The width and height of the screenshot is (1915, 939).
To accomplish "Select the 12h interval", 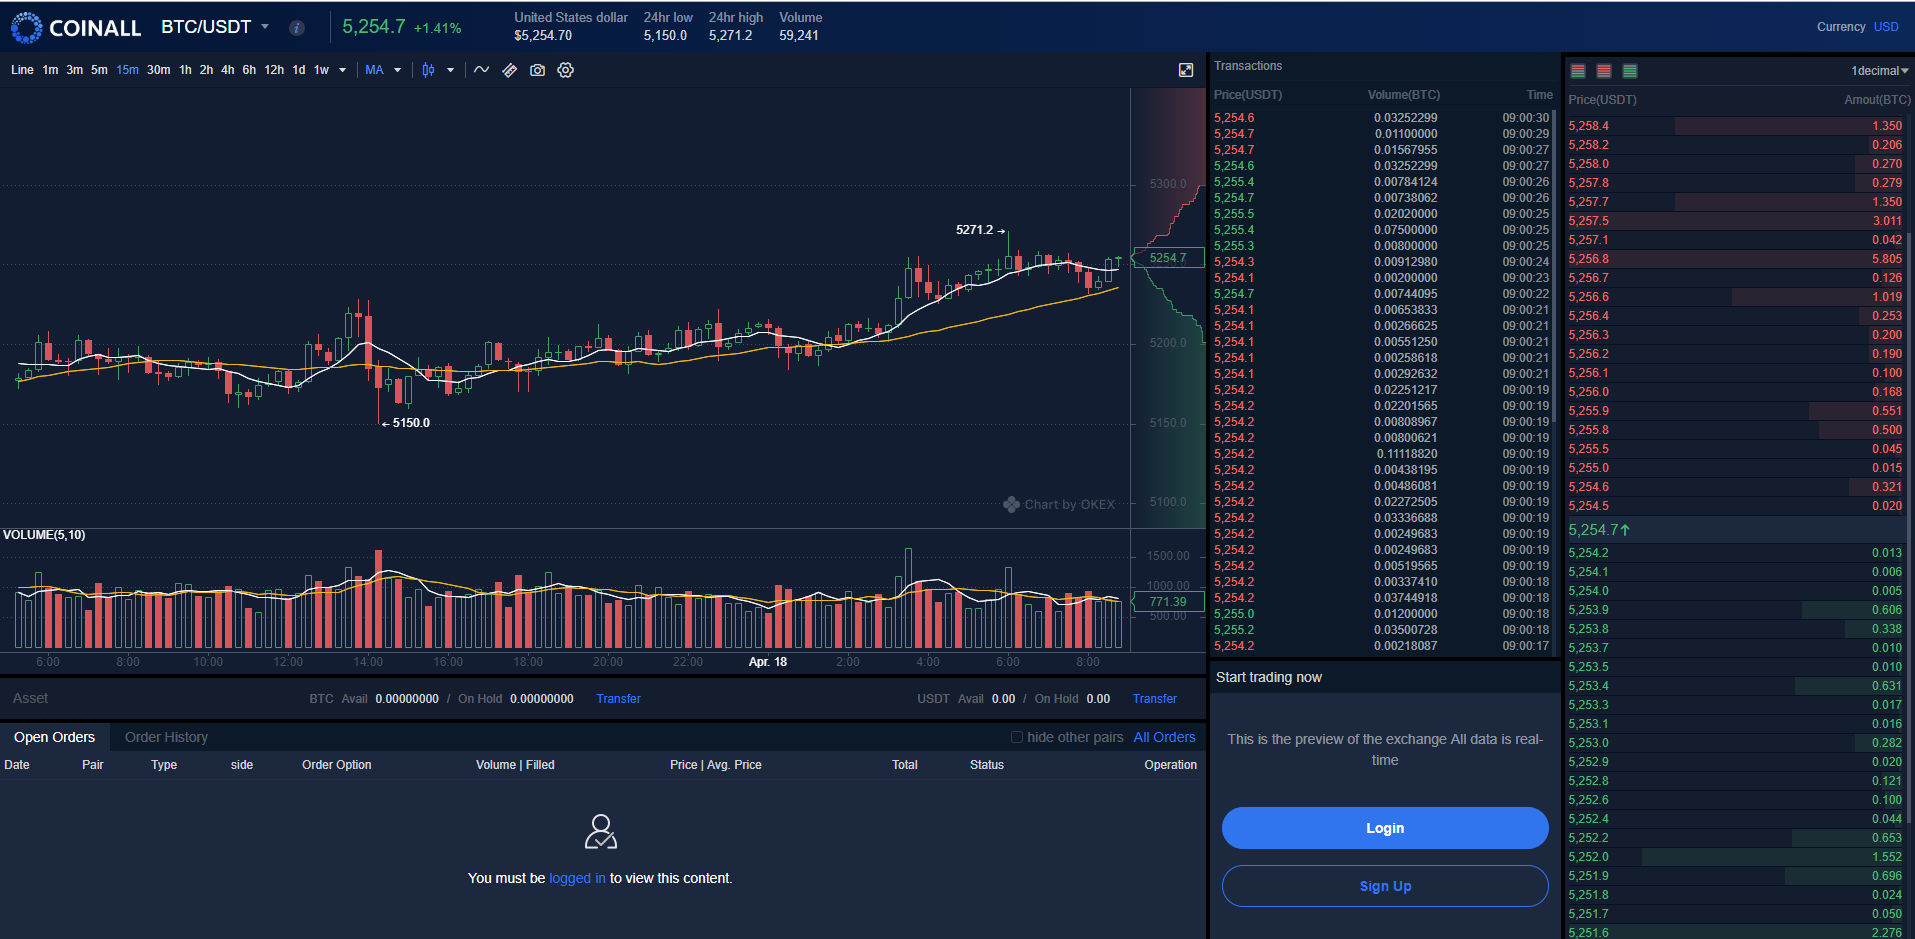I will tap(274, 70).
